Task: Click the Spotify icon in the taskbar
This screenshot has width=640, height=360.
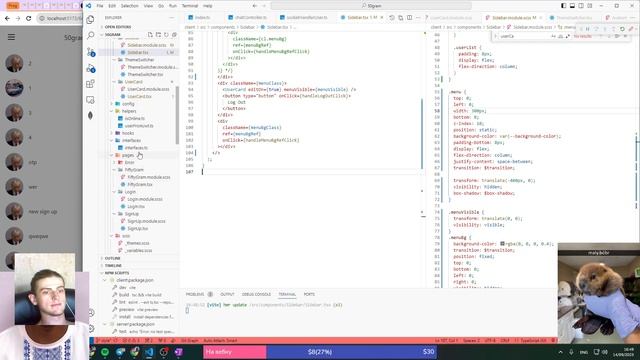Action: click(105, 352)
